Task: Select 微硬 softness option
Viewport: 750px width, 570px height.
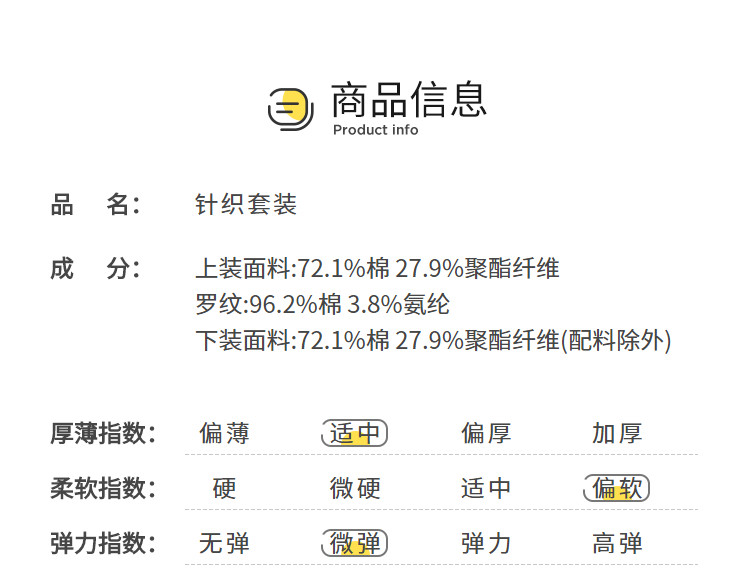Action: tap(355, 488)
